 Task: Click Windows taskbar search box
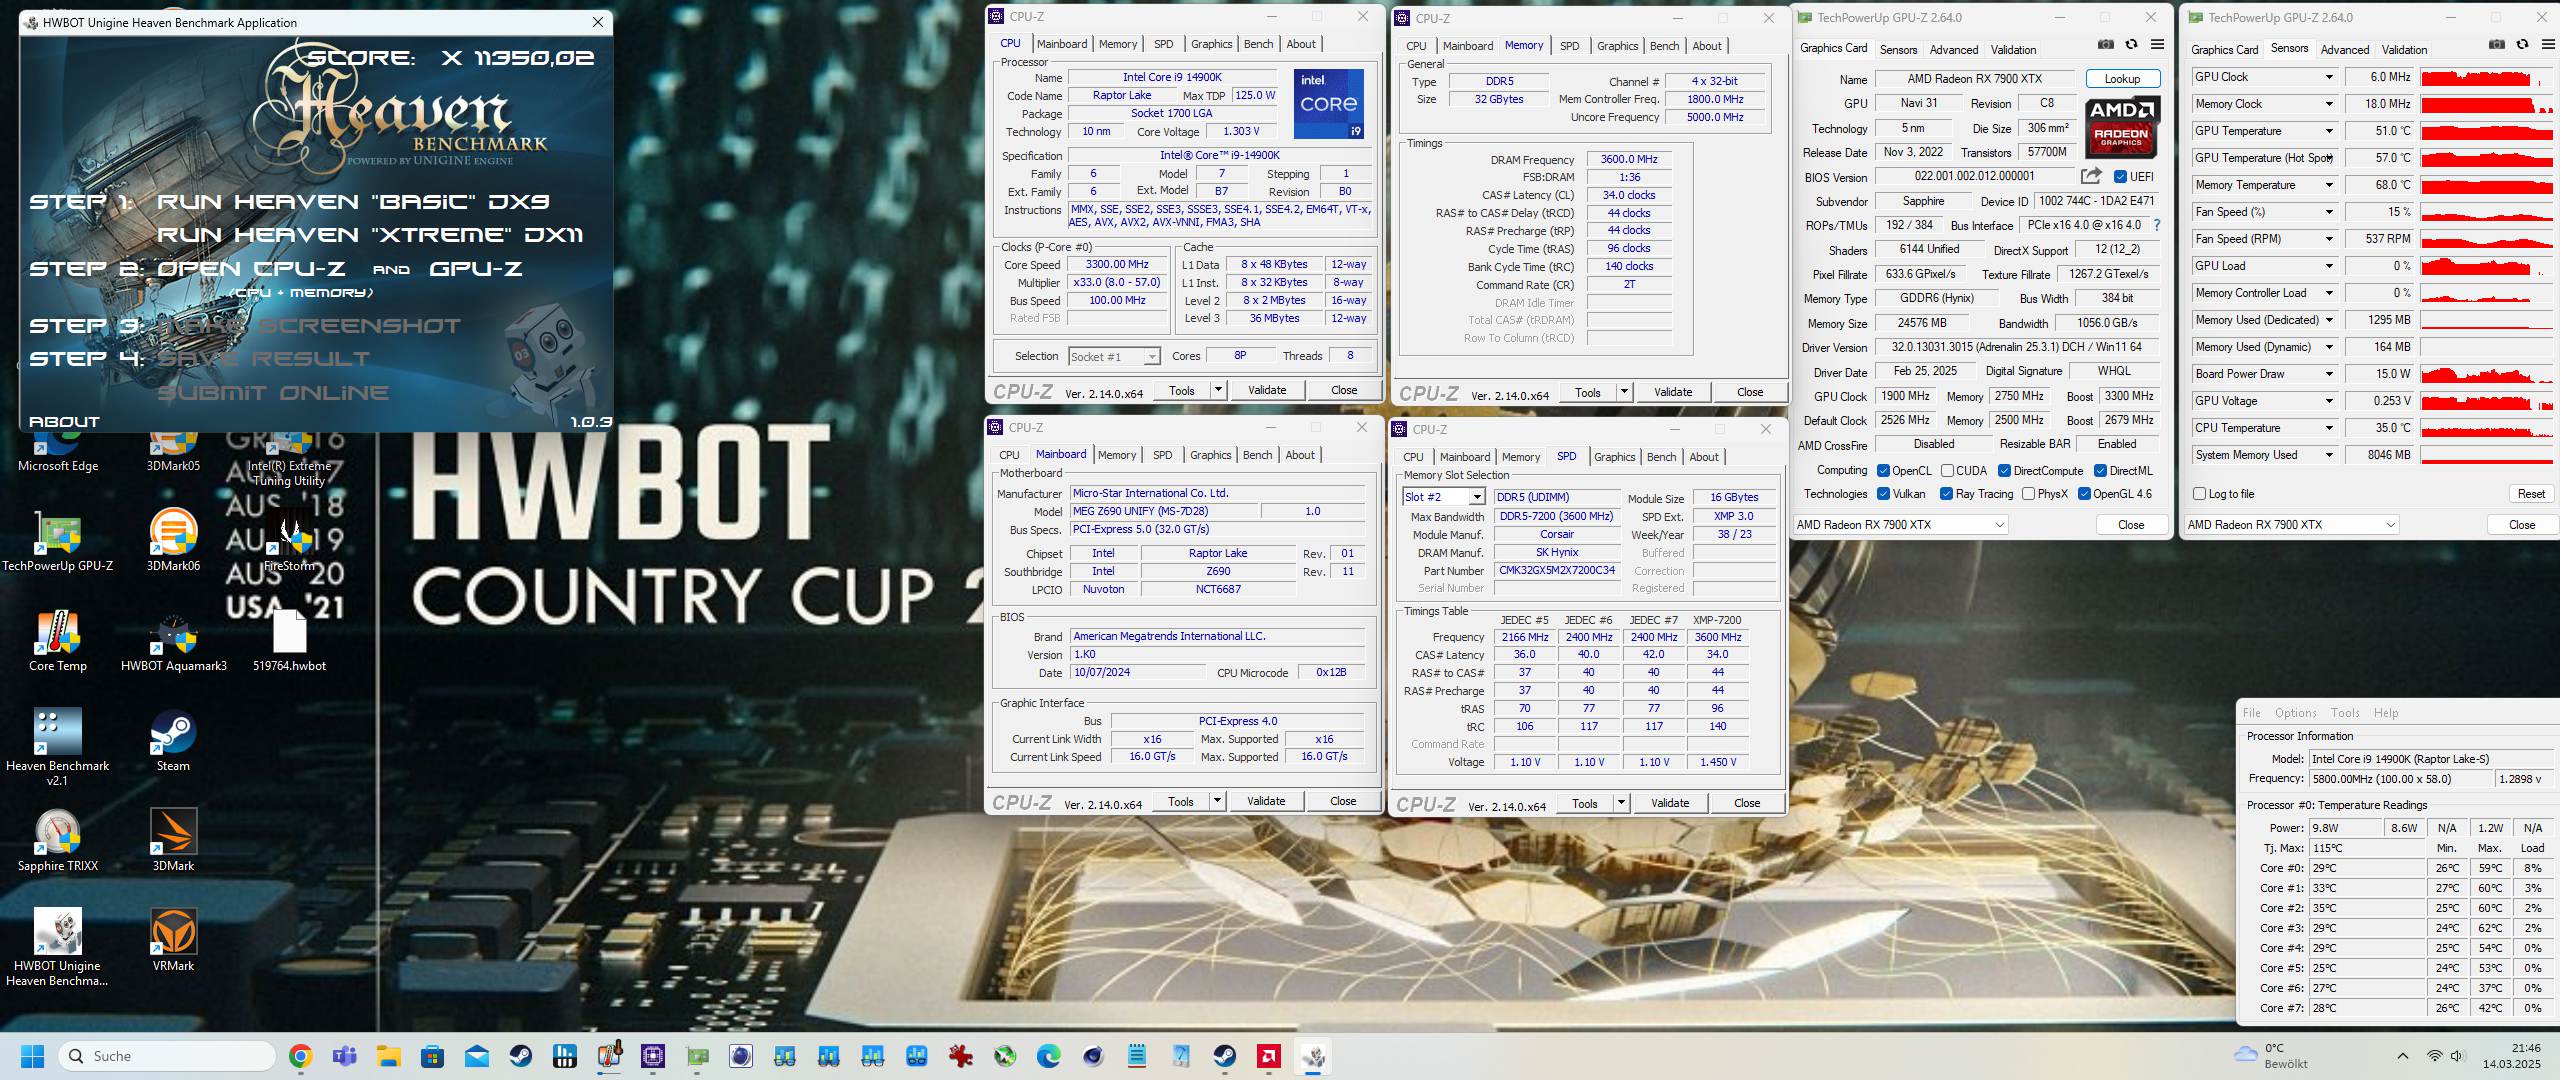[x=167, y=1056]
